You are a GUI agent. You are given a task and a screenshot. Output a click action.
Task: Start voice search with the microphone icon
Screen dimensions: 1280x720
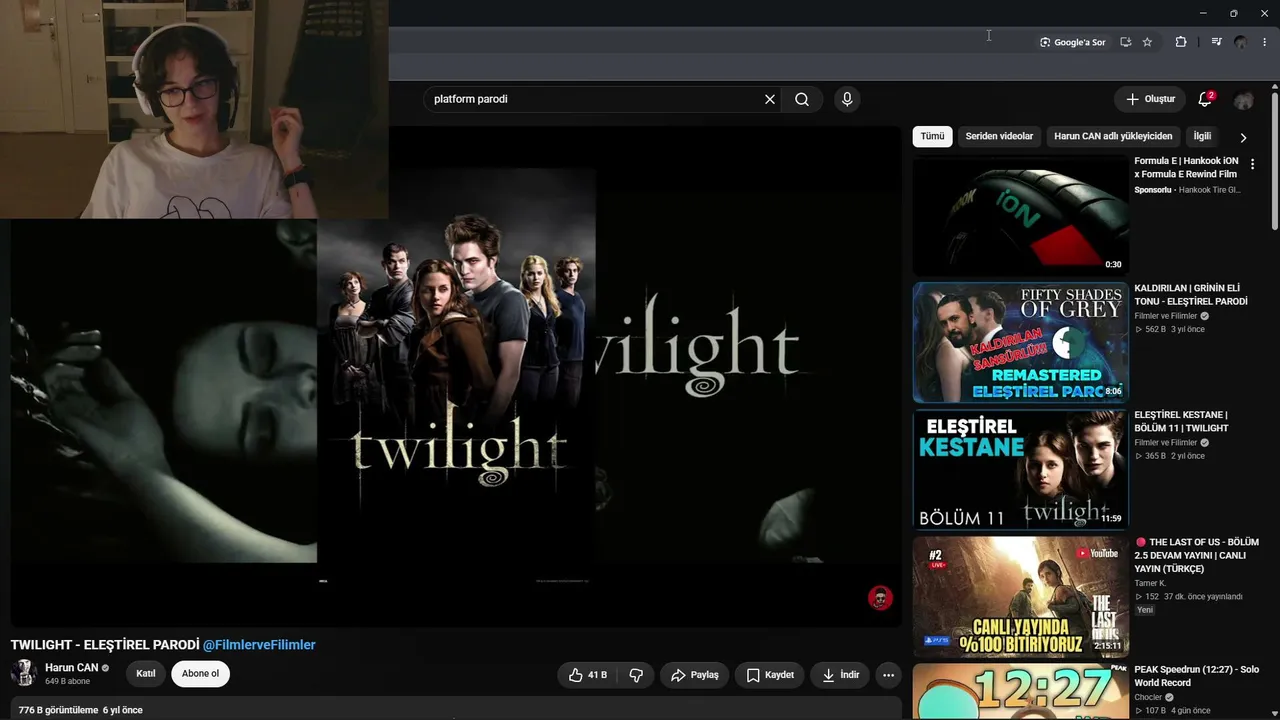tap(847, 99)
